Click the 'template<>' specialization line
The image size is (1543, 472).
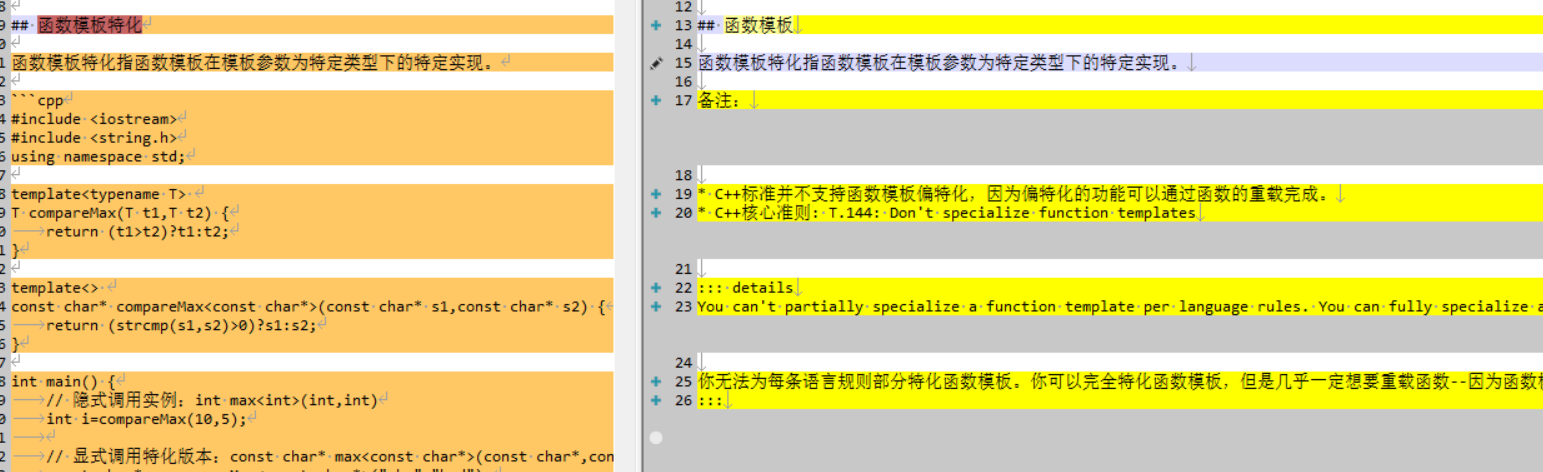pos(56,288)
